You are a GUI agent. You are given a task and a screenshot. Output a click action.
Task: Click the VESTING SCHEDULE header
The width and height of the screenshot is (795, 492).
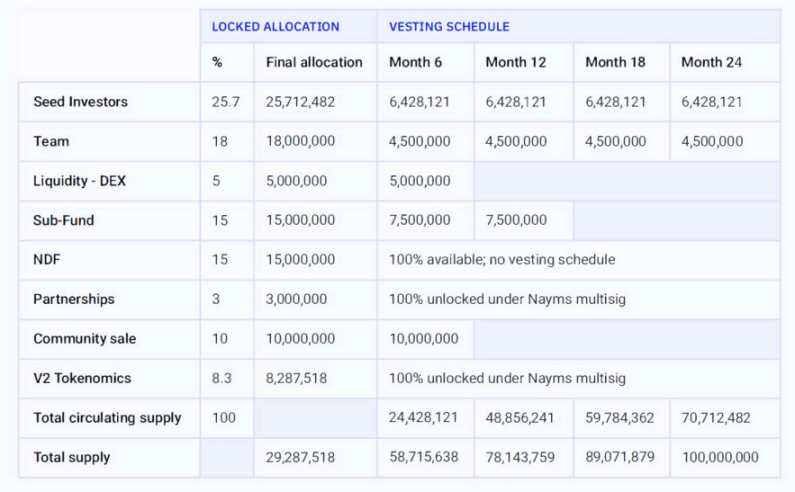click(x=449, y=27)
